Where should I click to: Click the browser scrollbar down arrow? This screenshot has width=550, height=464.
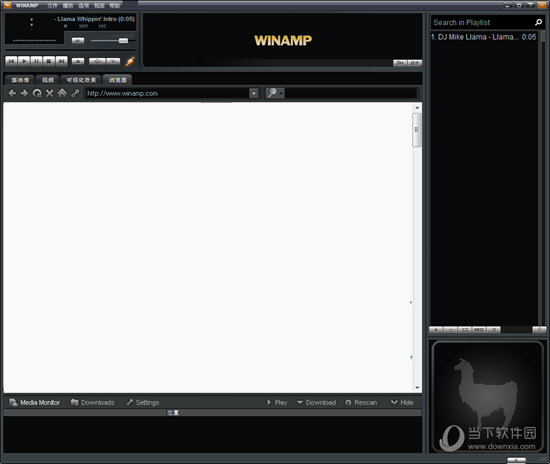click(x=417, y=388)
